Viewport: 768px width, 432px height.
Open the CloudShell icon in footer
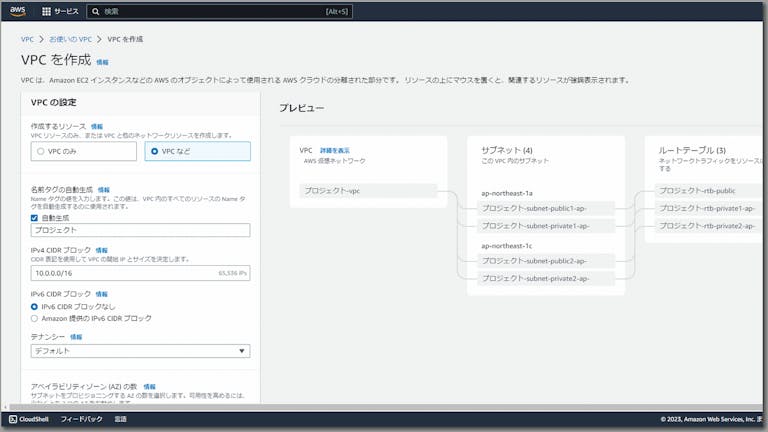coord(13,419)
